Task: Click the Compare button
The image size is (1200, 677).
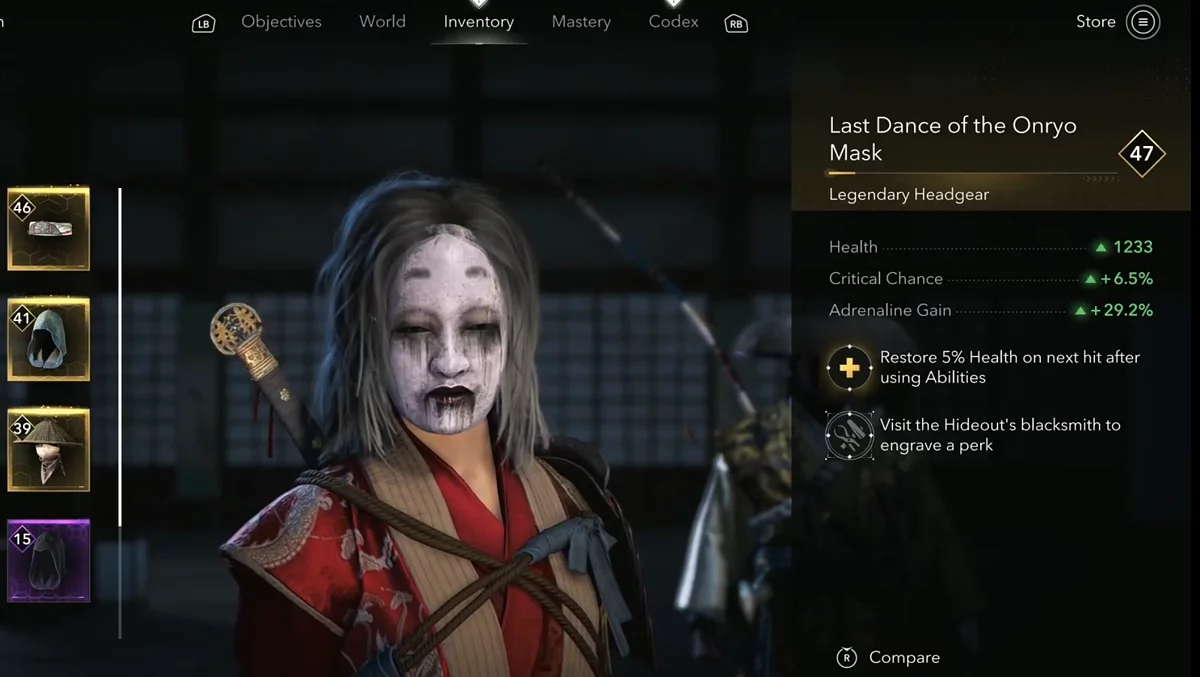Action: click(x=904, y=657)
